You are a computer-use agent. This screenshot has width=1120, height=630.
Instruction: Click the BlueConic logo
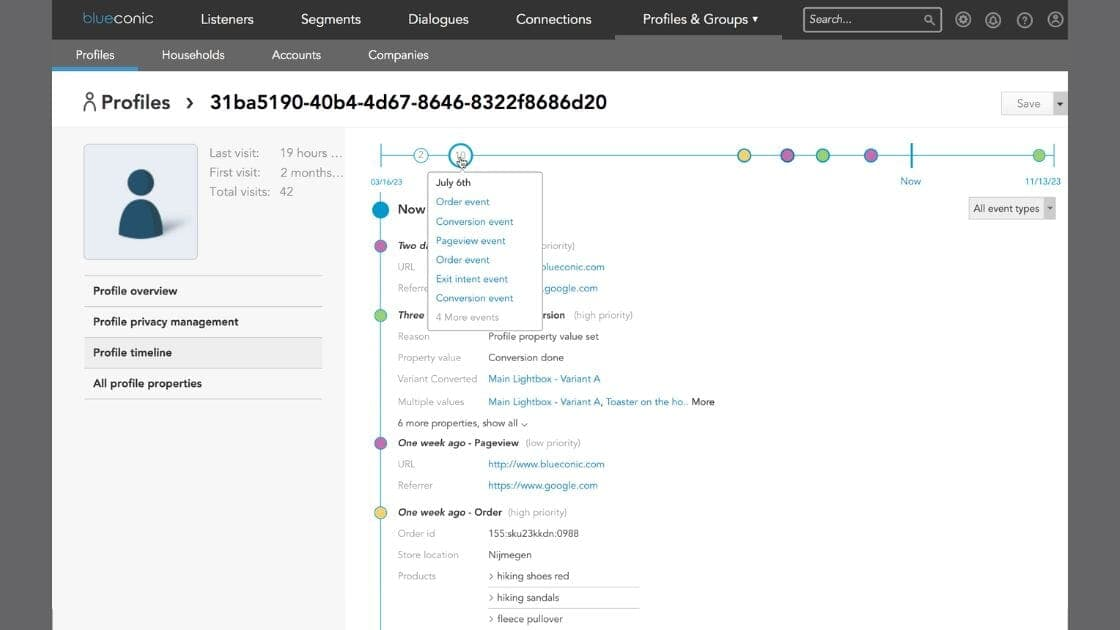(x=117, y=19)
